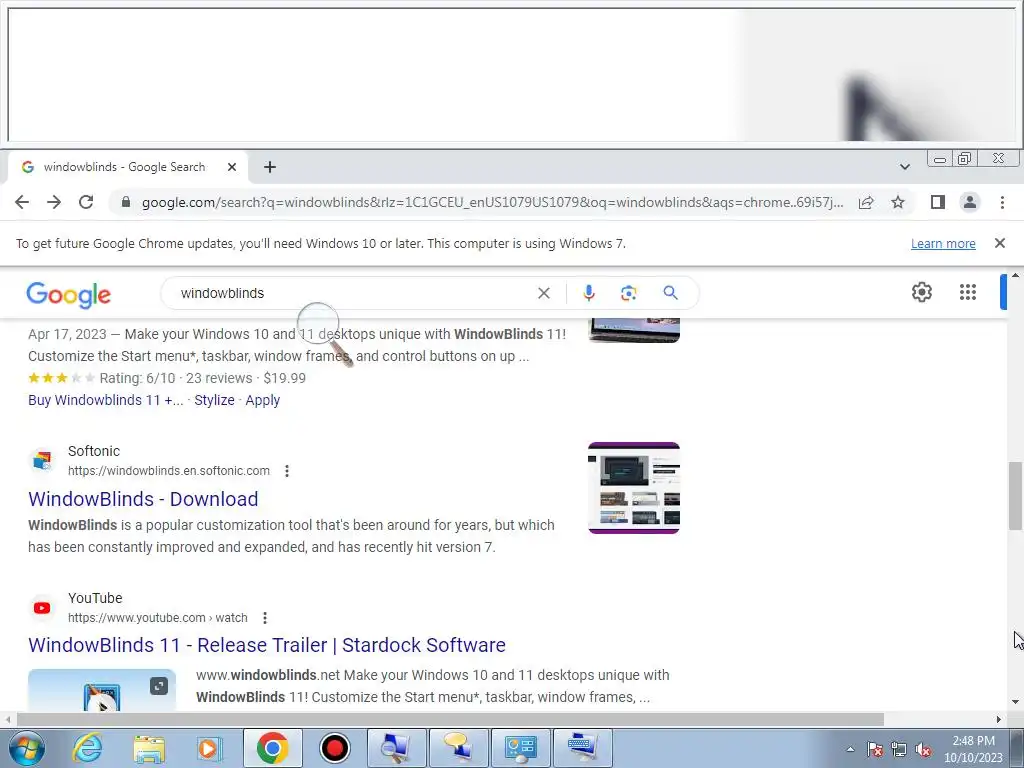Screen dimensions: 1024x768
Task: Click the Google logo
Action: point(69,295)
